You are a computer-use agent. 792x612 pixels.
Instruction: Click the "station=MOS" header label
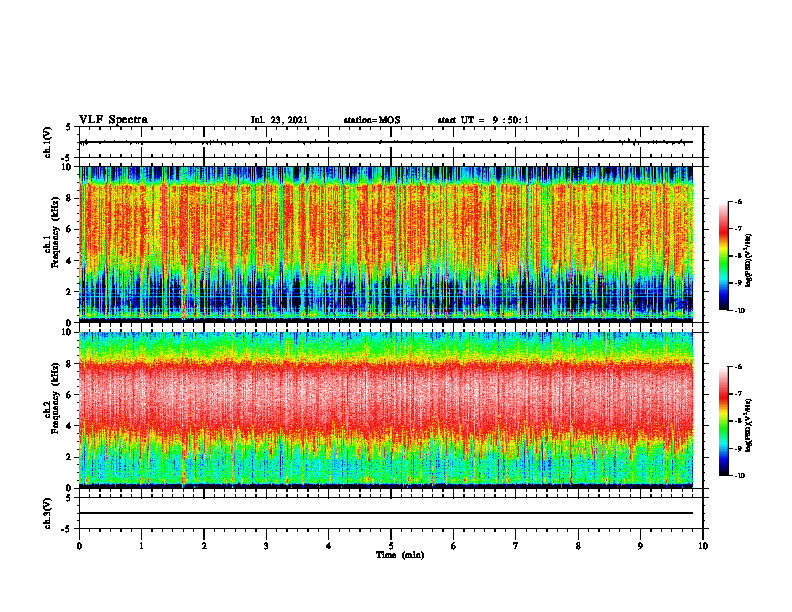(372, 120)
